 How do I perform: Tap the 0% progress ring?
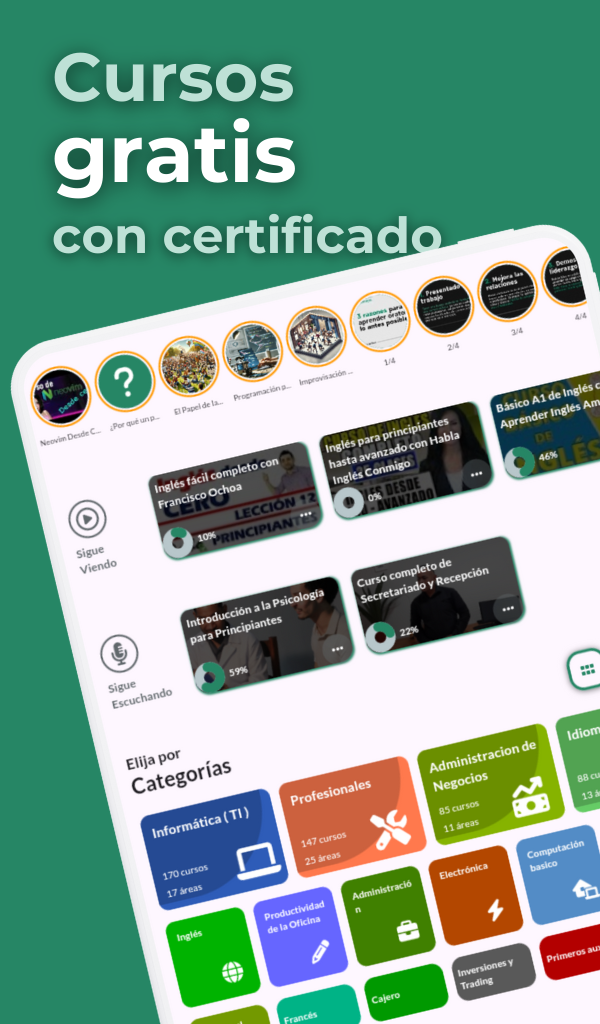pos(348,503)
